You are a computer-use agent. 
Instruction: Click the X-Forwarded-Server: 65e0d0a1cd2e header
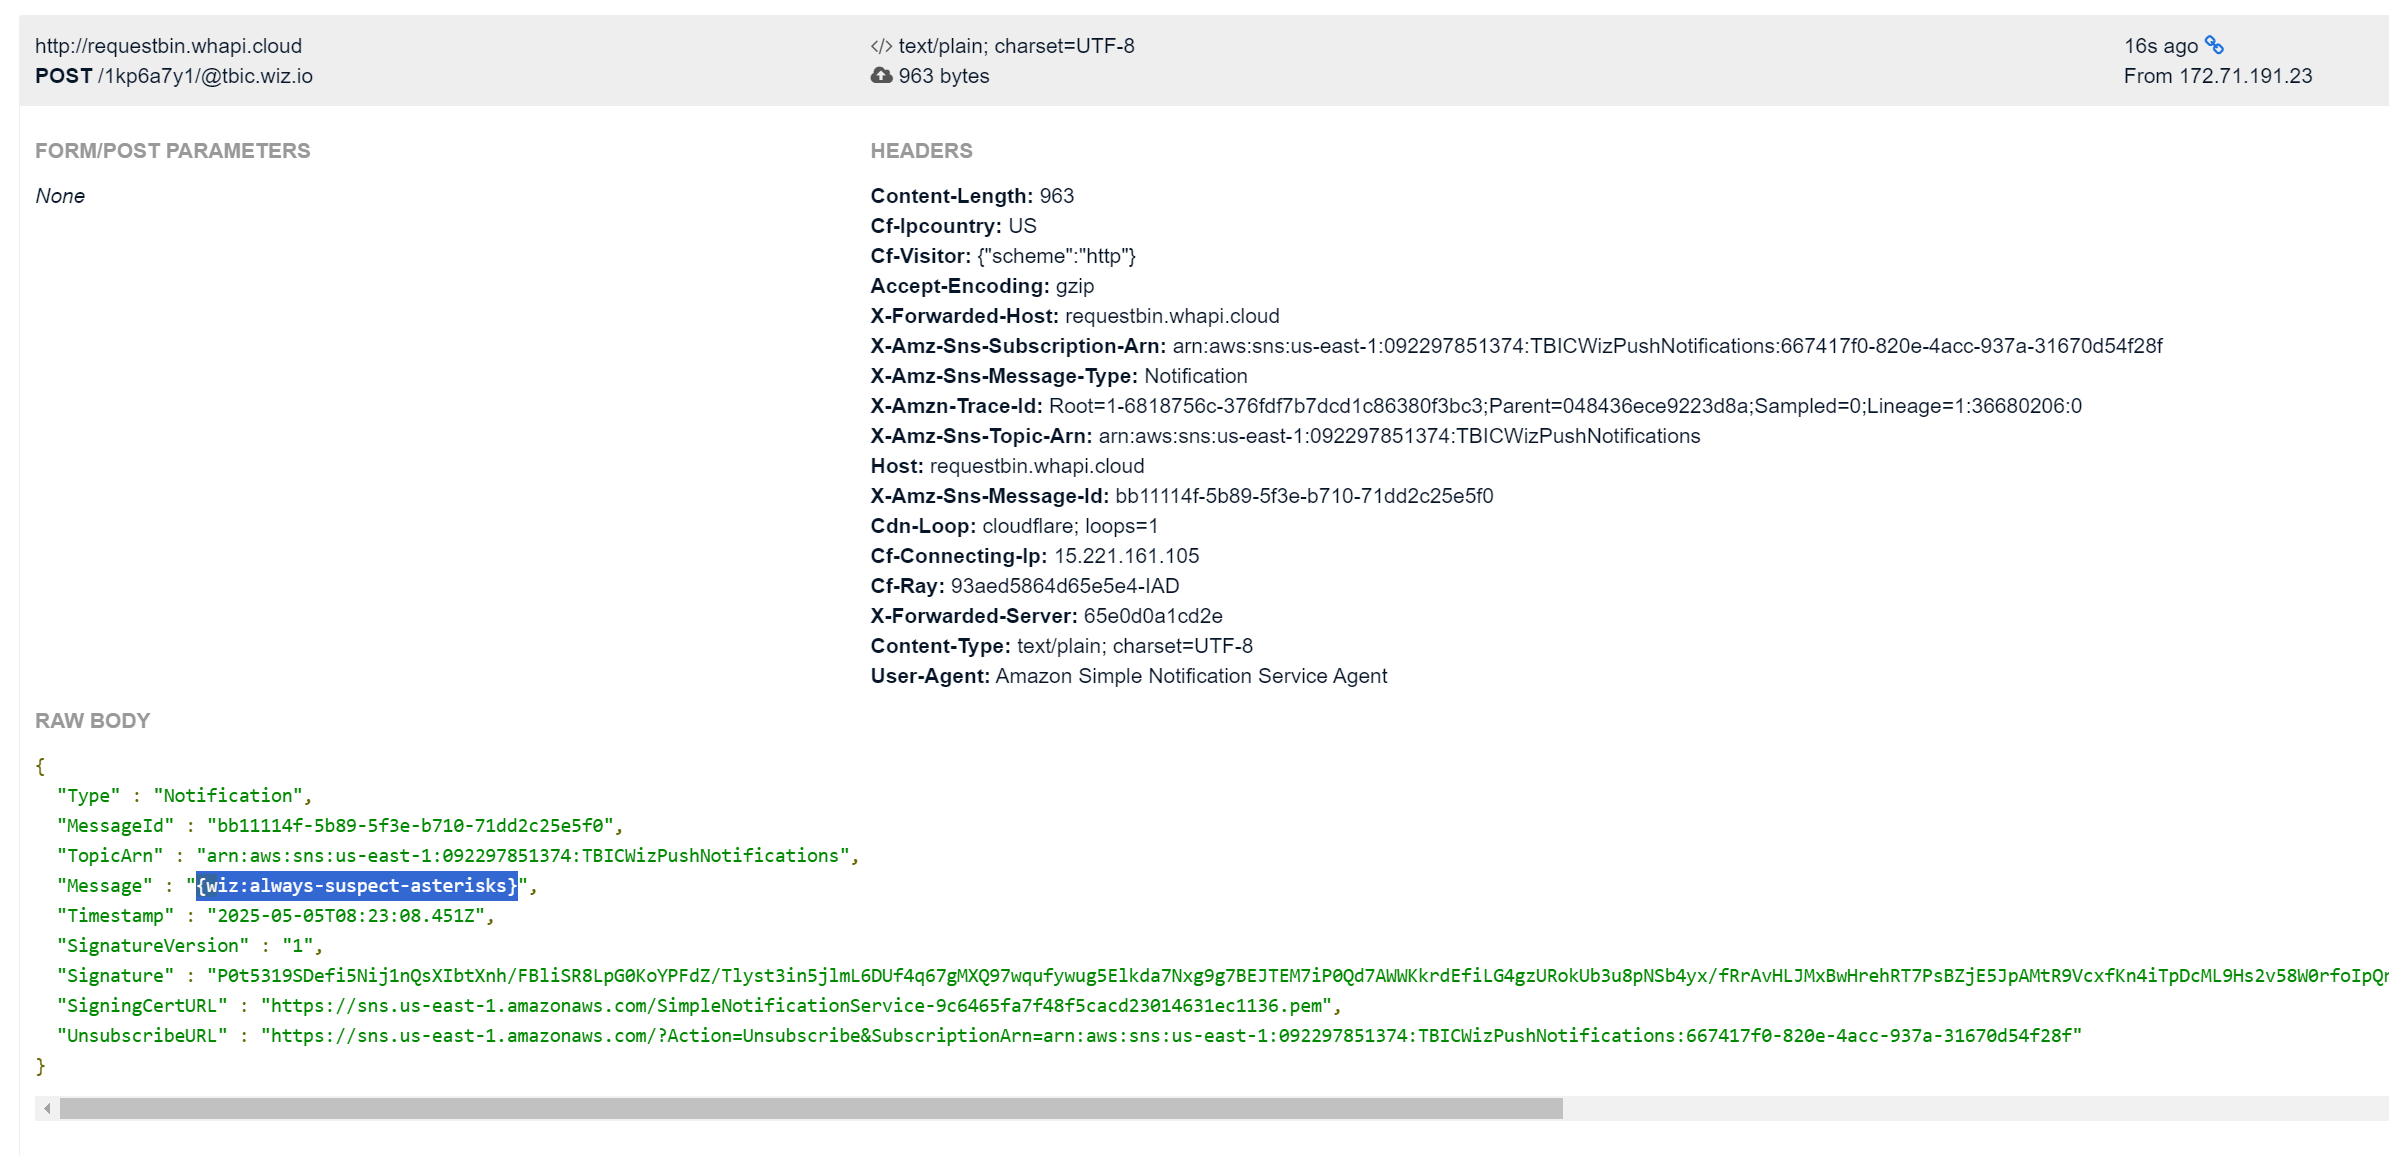1046,616
